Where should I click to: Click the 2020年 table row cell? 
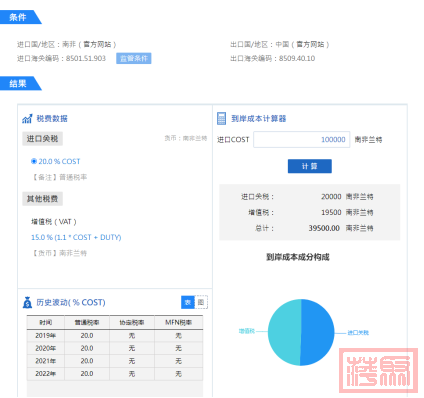pyautogui.click(x=46, y=348)
